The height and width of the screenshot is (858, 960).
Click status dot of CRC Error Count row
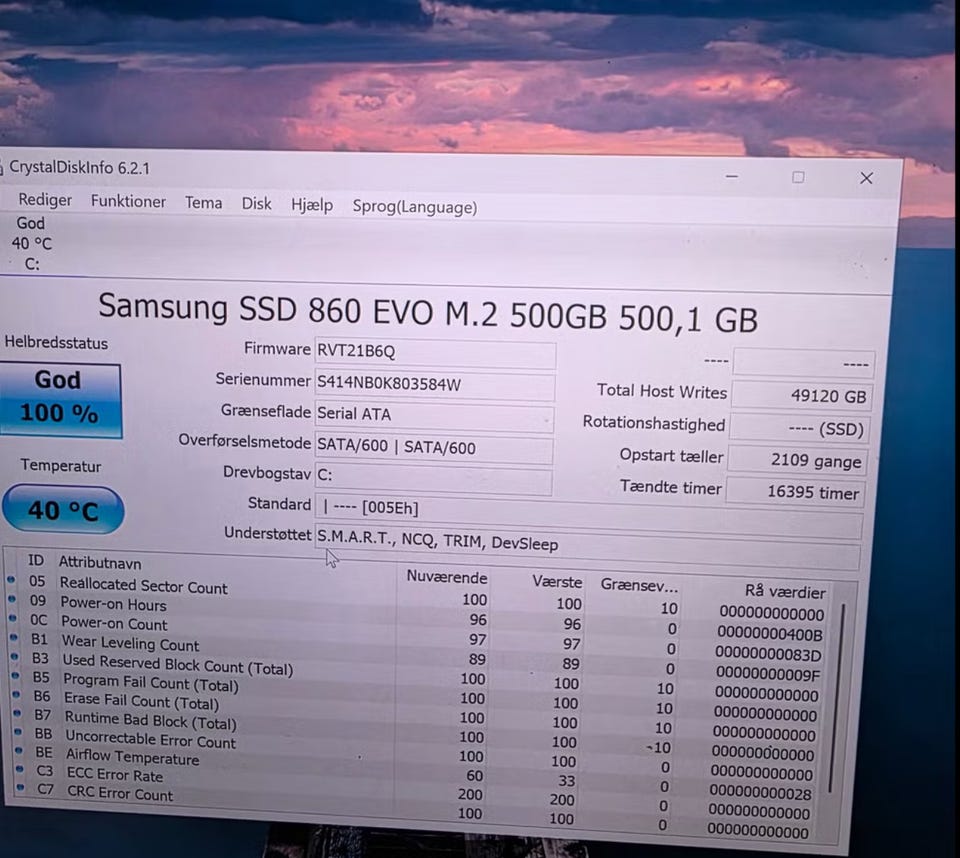[x=21, y=788]
